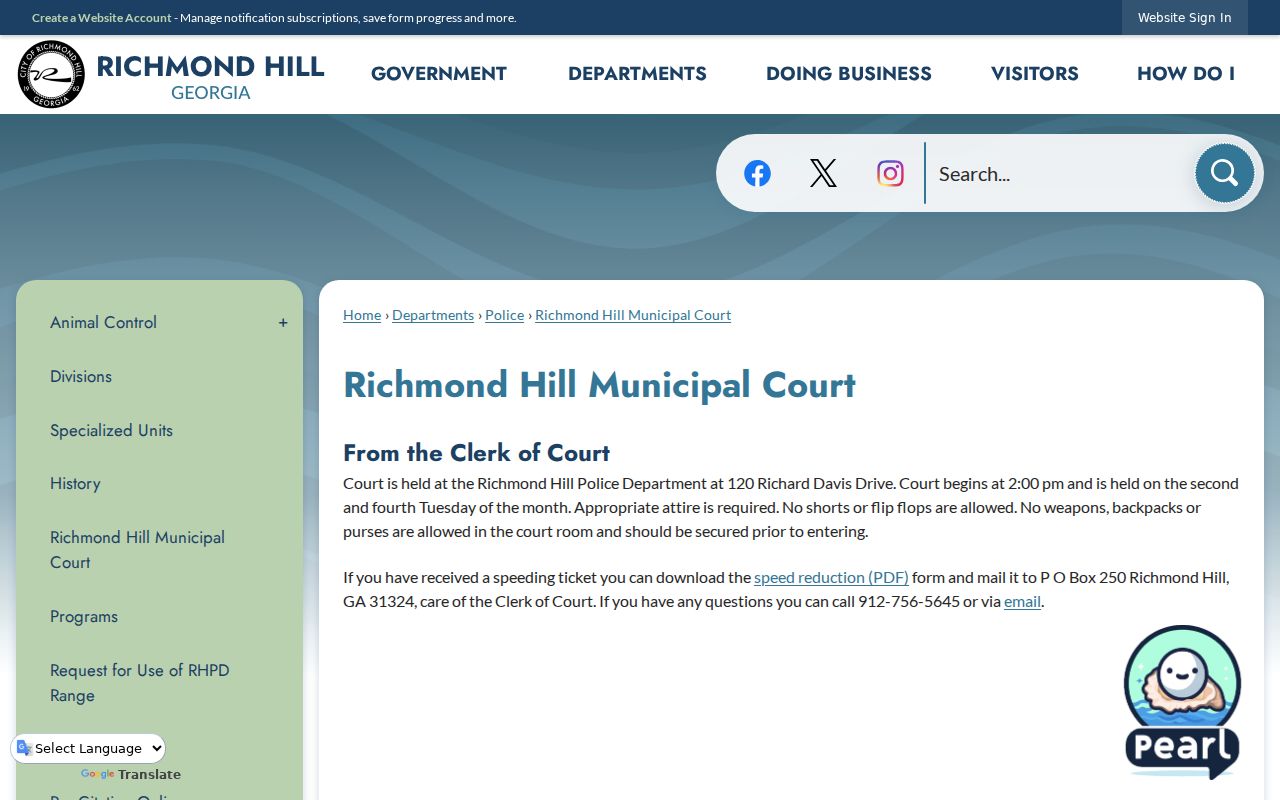Open the X (Twitter) social icon
Viewport: 1280px width, 800px height.
823,173
